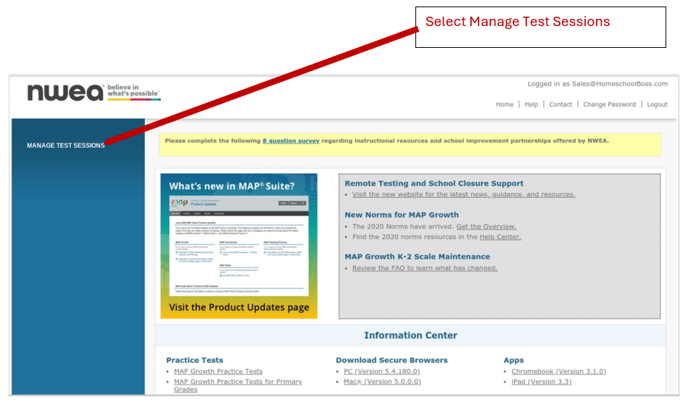Open MAP Growth Practice Tests for Primary Grades

pyautogui.click(x=238, y=385)
